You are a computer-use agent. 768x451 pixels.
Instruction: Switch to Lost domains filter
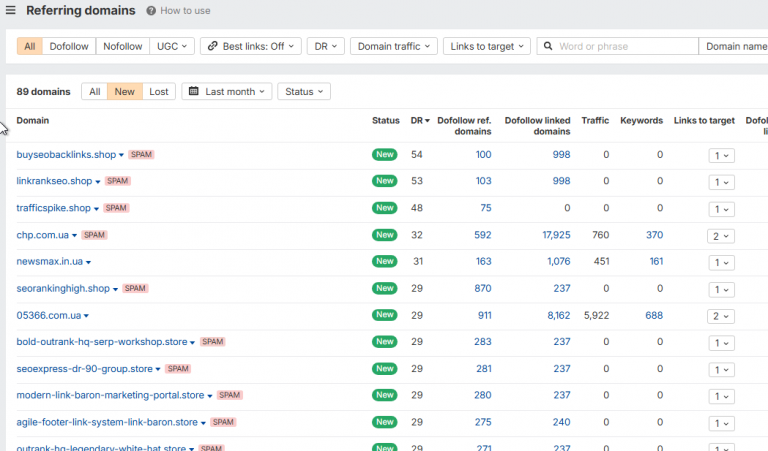click(159, 92)
